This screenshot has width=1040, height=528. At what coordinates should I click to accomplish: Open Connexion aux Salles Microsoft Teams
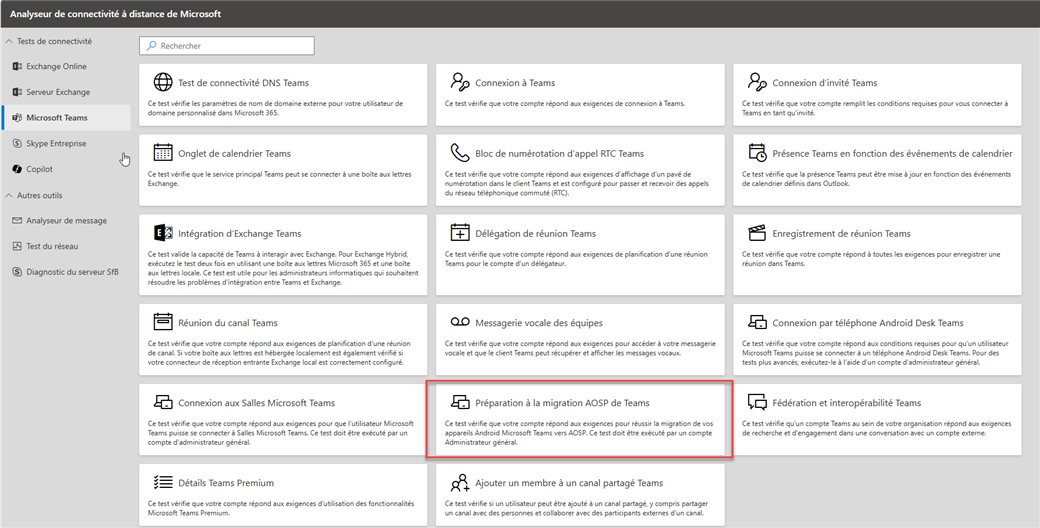(x=283, y=419)
